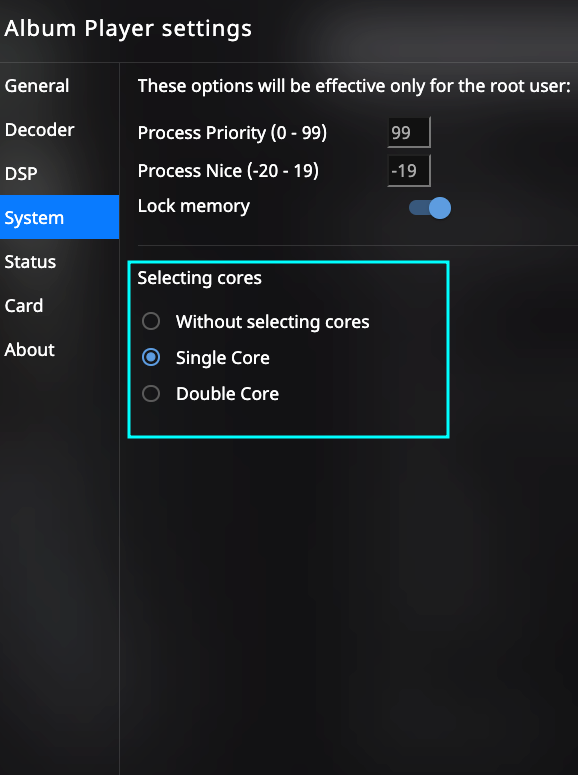Click the Selecting cores group heading
This screenshot has height=775, width=578.
tap(199, 278)
